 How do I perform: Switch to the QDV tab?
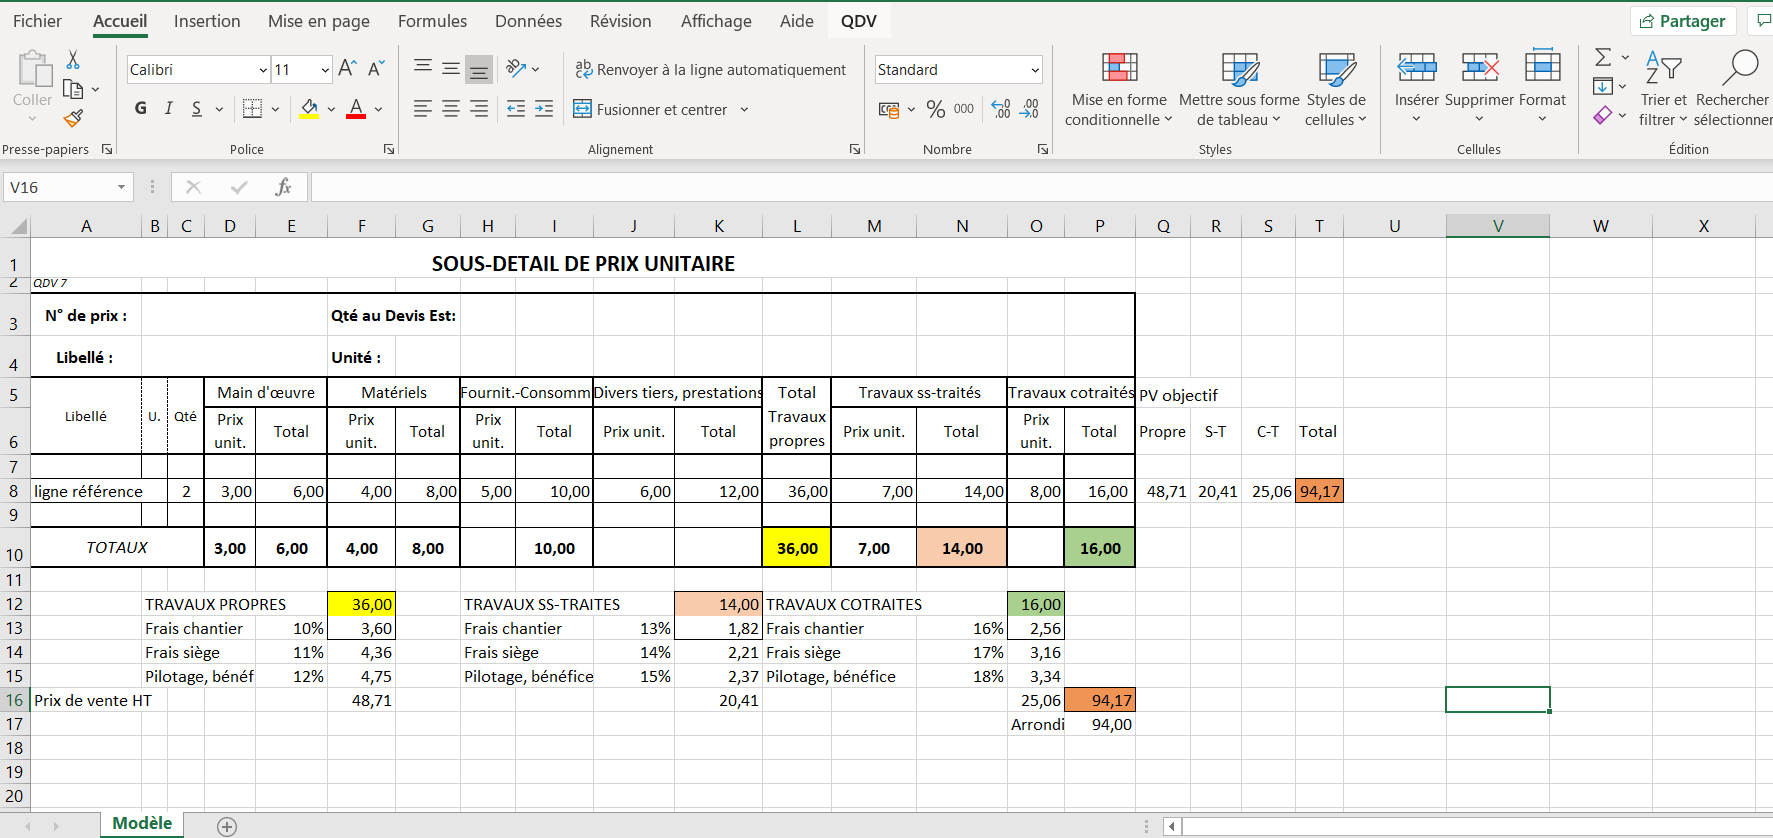(x=858, y=21)
